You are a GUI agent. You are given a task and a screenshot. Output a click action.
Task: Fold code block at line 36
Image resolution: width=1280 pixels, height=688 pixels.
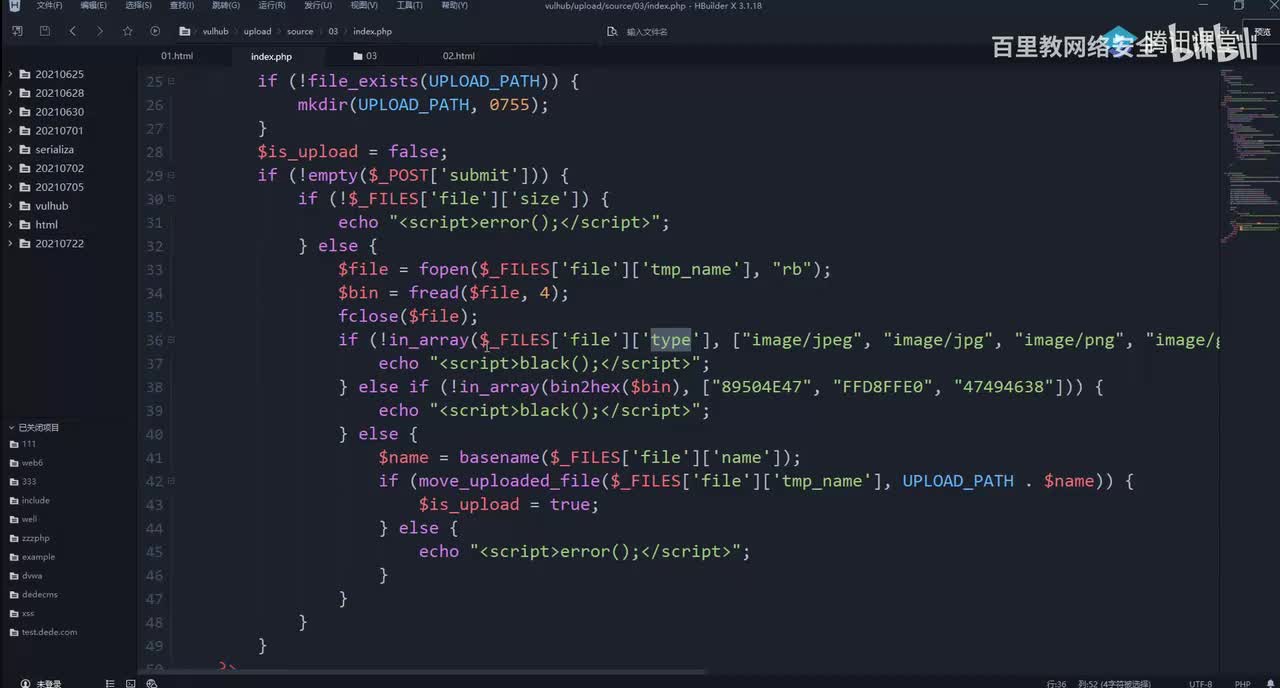click(x=171, y=340)
